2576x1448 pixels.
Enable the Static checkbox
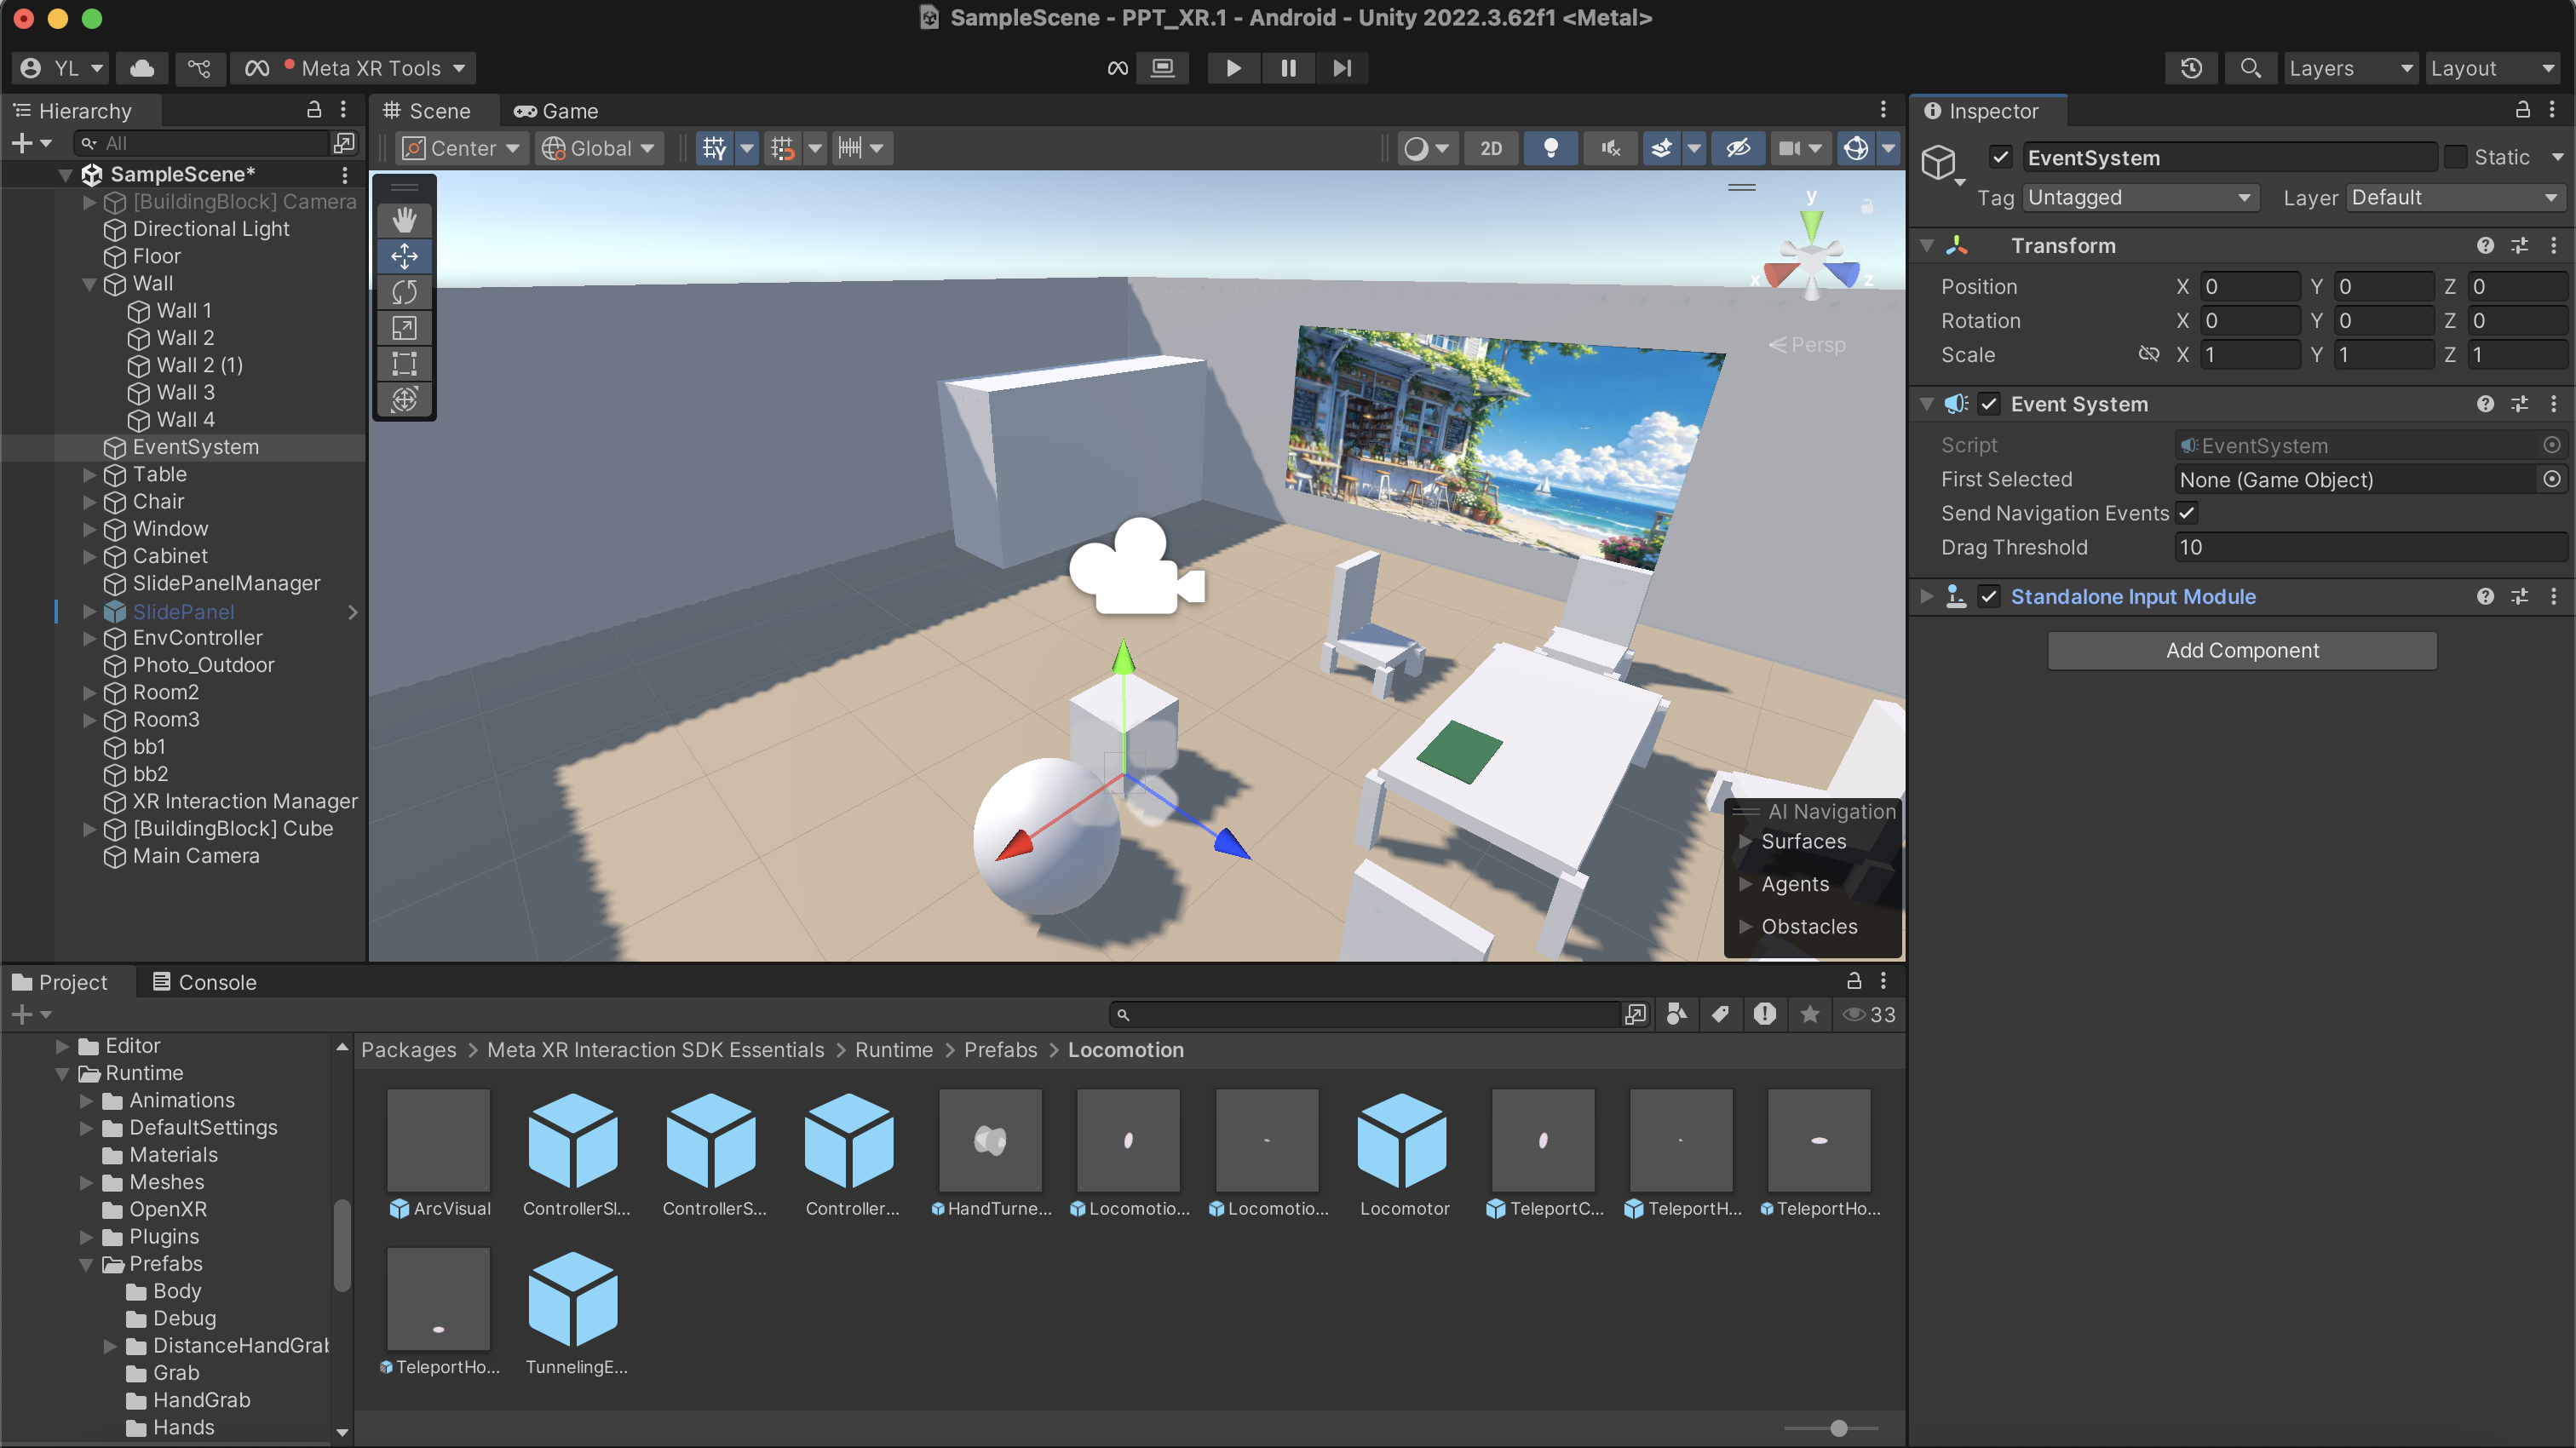(2455, 157)
